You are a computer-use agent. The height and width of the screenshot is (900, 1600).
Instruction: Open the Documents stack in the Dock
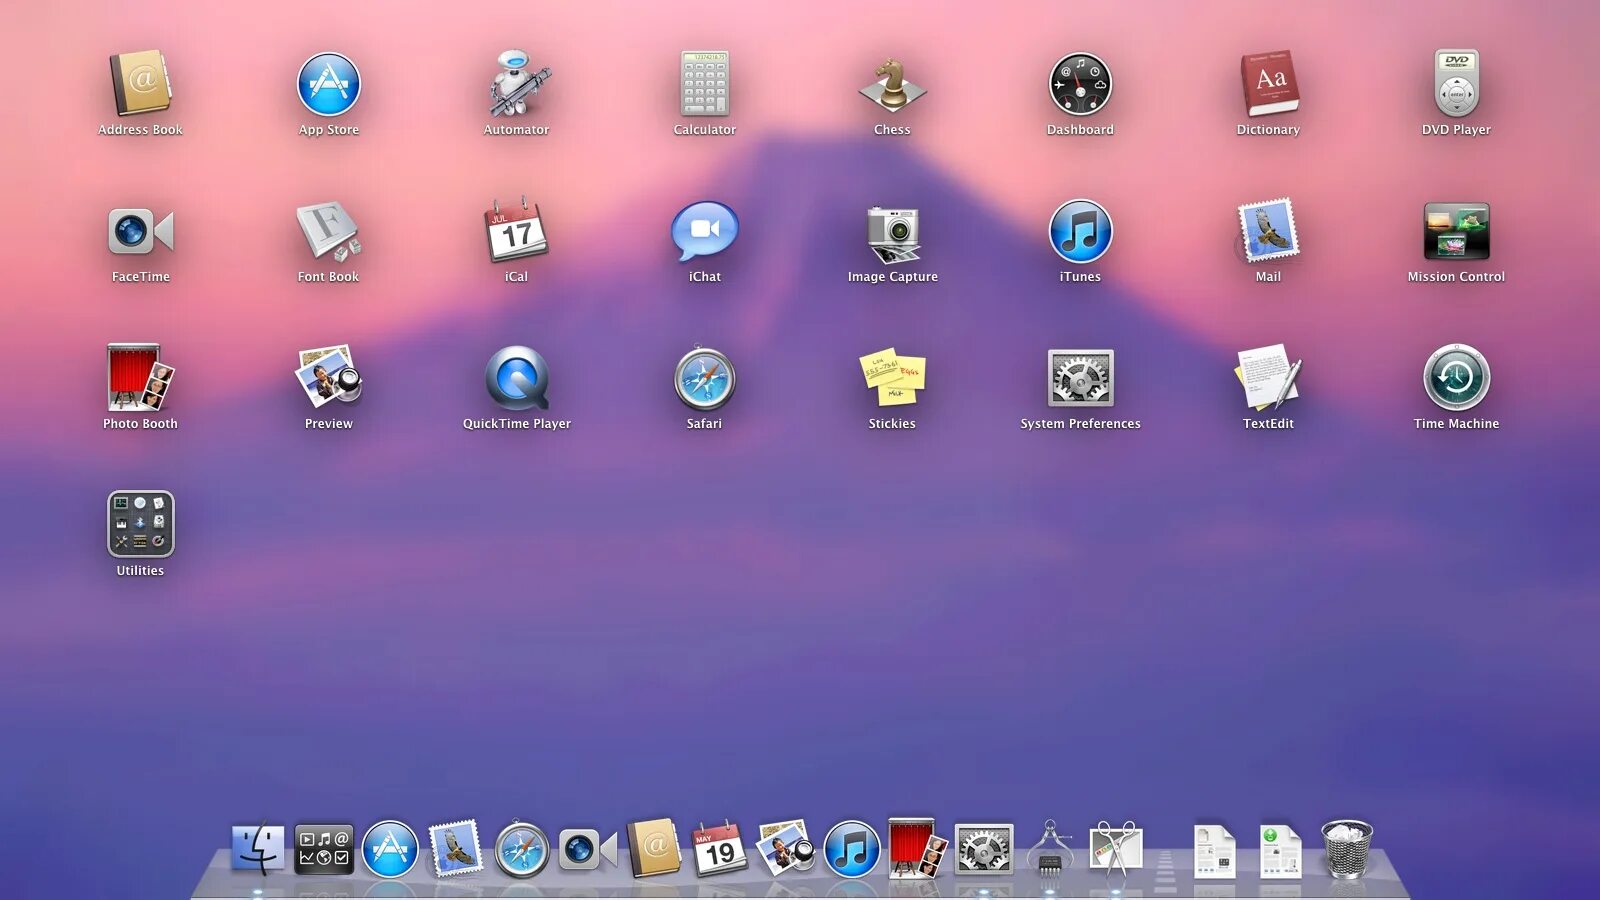(1215, 851)
